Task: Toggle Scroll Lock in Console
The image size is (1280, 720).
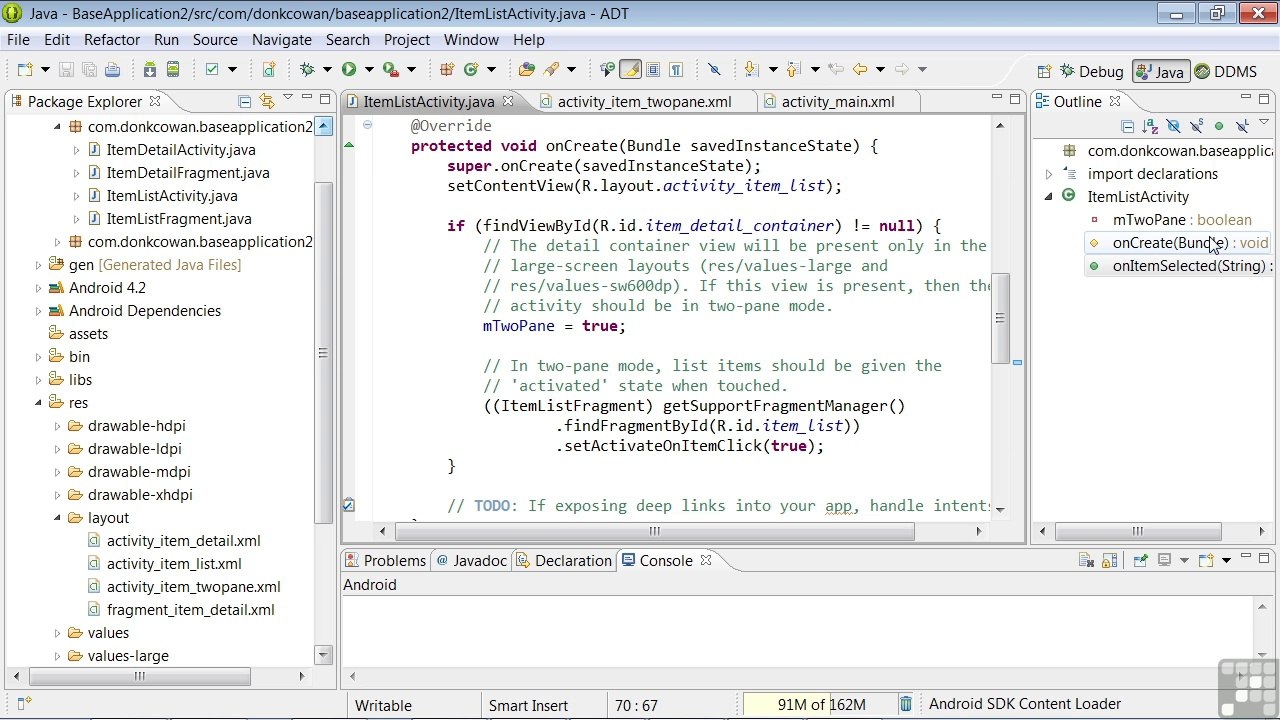Action: point(1110,561)
